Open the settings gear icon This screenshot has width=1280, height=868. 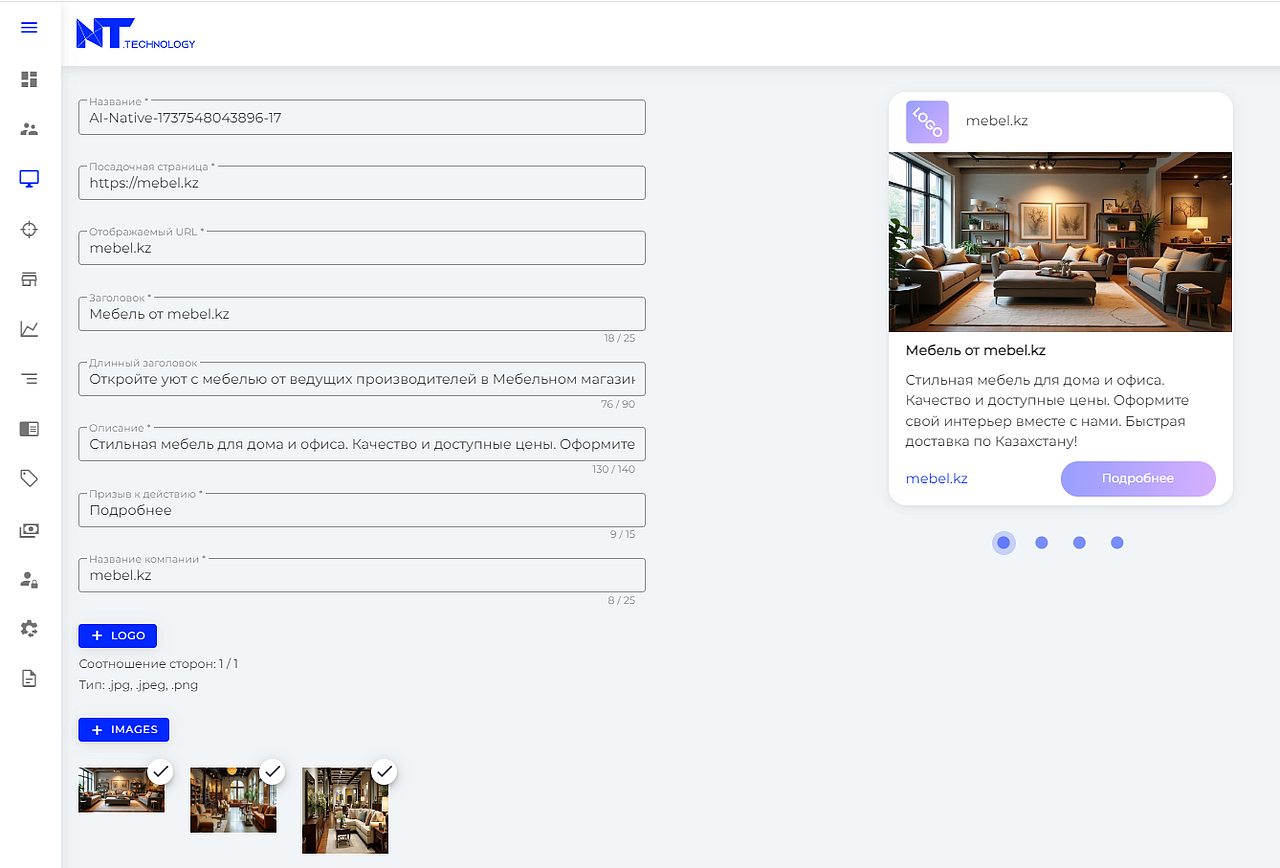click(x=29, y=628)
